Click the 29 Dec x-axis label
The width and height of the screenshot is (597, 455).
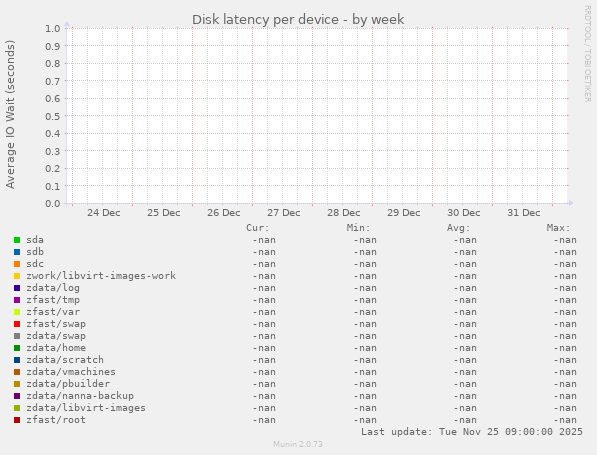point(404,213)
